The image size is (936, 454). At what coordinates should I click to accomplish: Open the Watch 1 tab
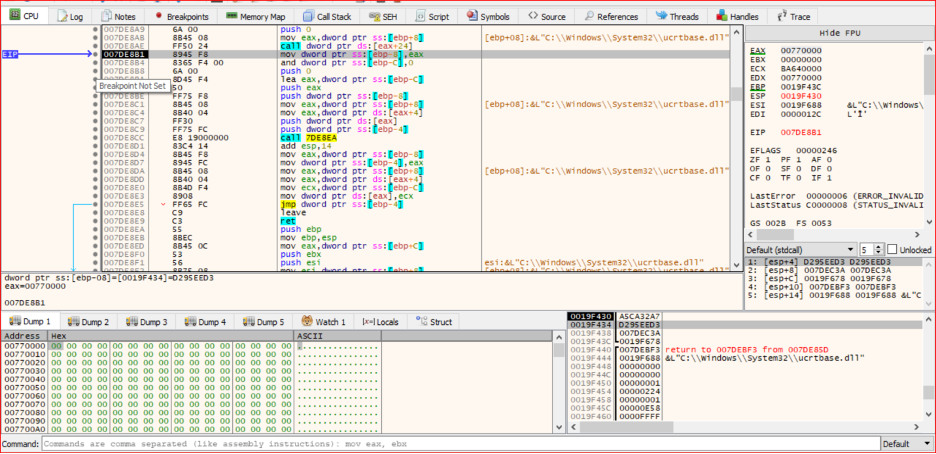tap(323, 322)
